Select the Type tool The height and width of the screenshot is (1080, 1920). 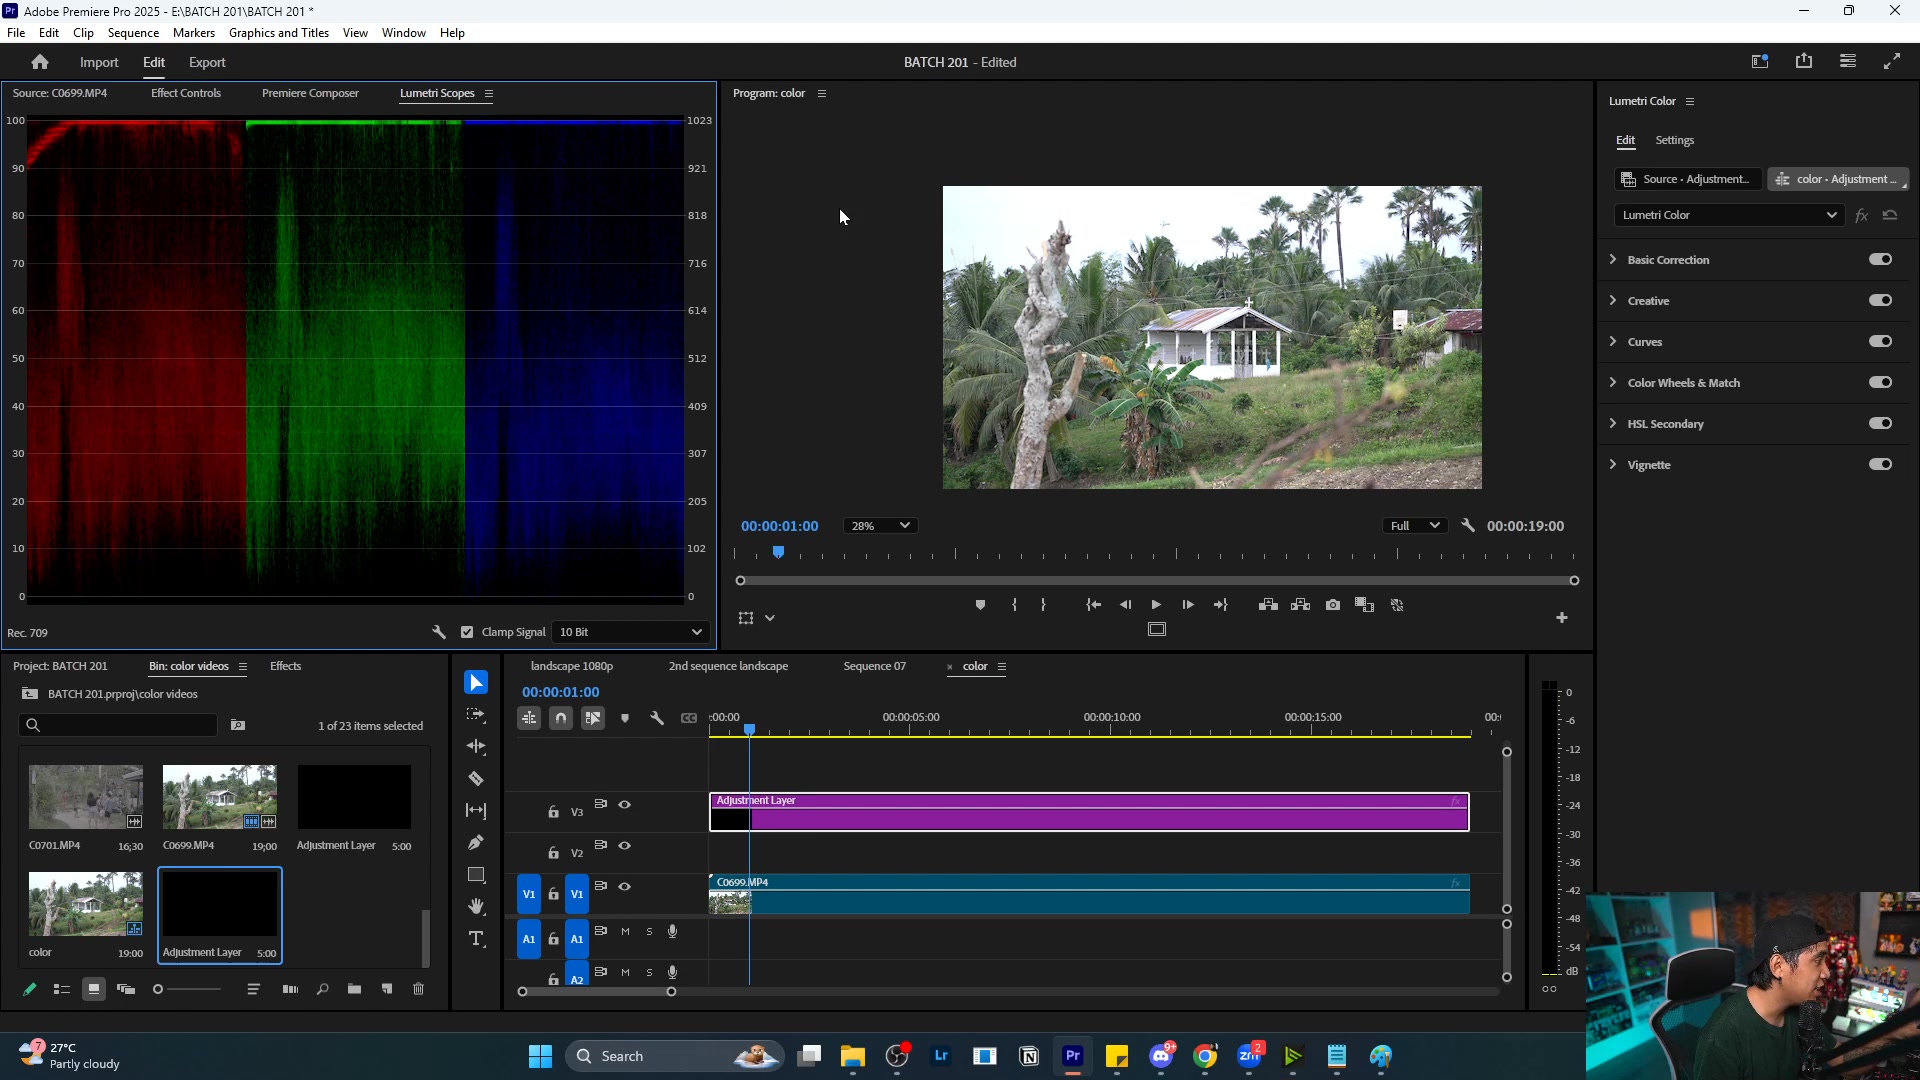[476, 939]
